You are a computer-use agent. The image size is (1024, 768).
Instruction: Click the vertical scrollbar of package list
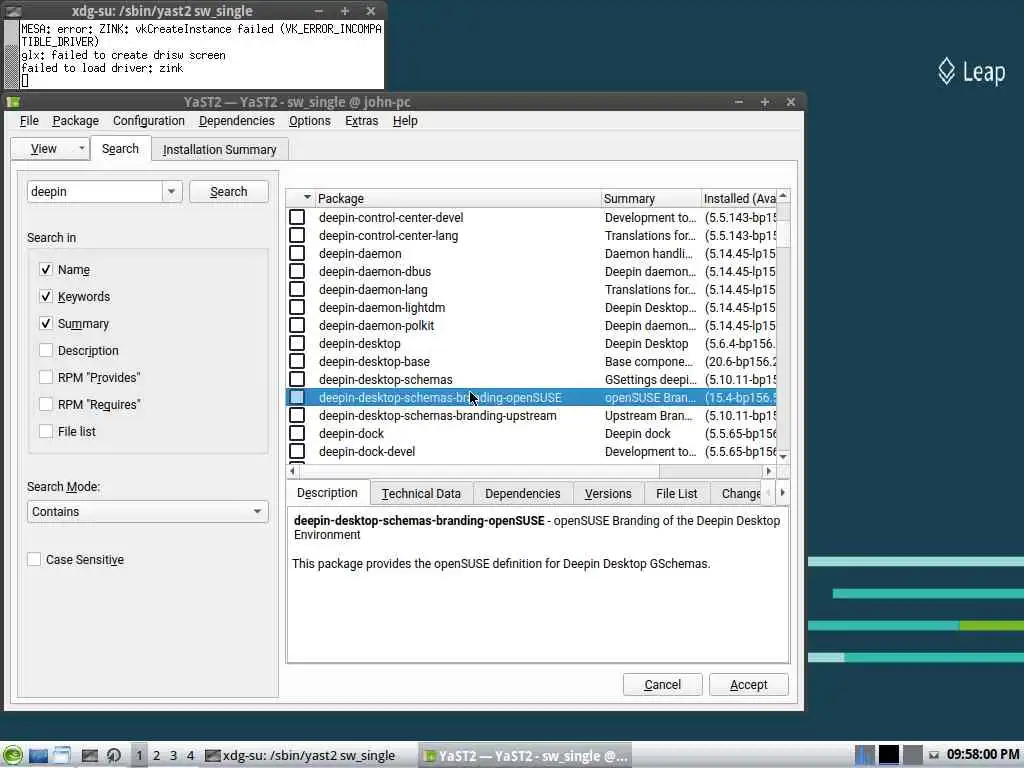(783, 327)
